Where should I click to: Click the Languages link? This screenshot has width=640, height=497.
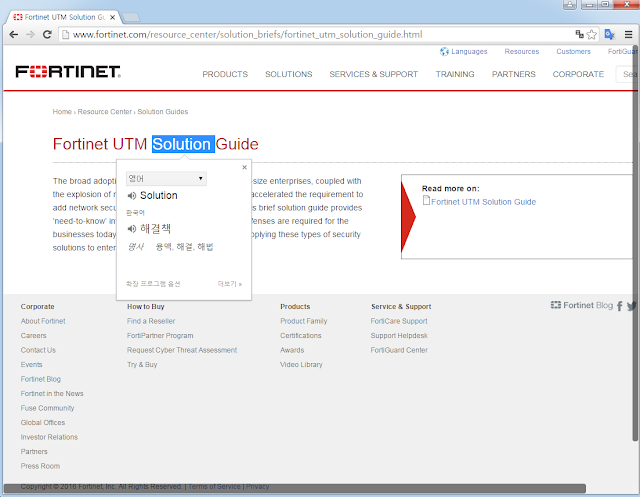tap(469, 51)
